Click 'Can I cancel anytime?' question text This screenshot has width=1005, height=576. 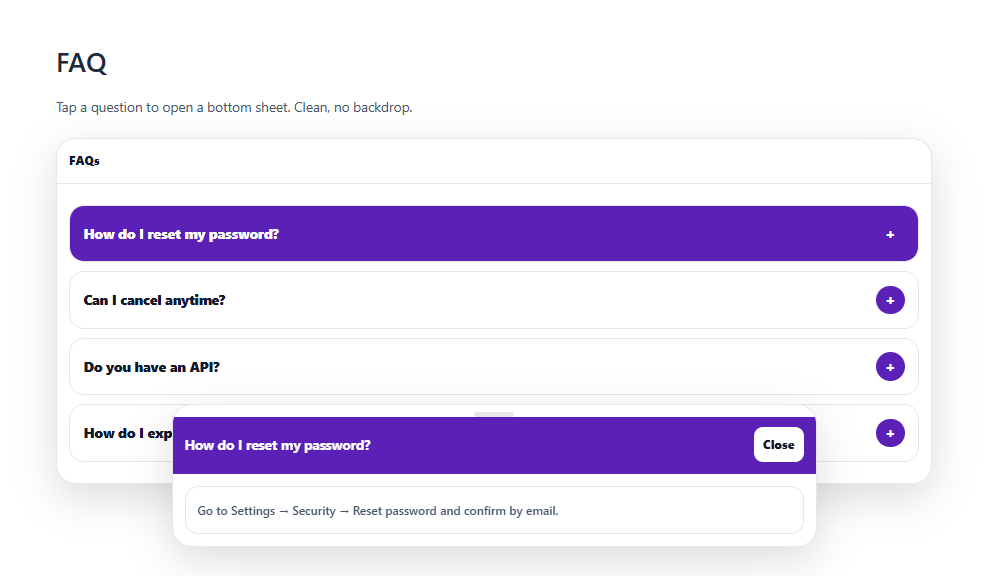(154, 300)
